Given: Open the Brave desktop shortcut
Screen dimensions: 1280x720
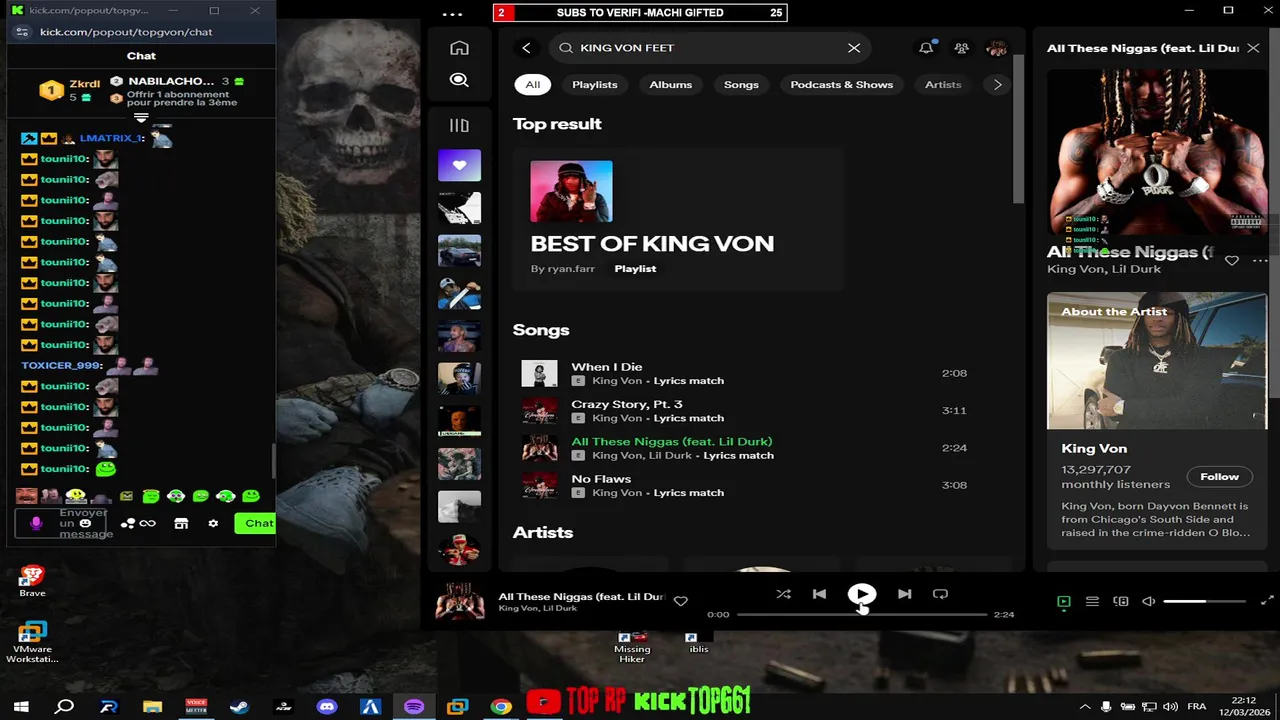Looking at the screenshot, I should [32, 581].
